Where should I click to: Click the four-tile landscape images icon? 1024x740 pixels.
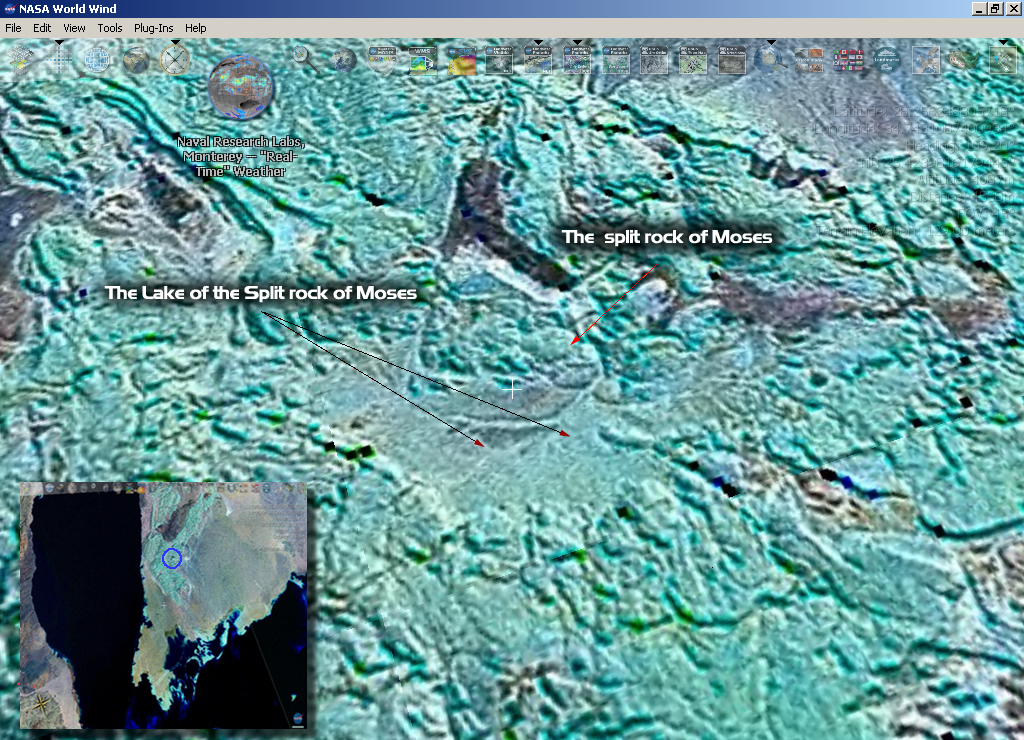coord(810,59)
